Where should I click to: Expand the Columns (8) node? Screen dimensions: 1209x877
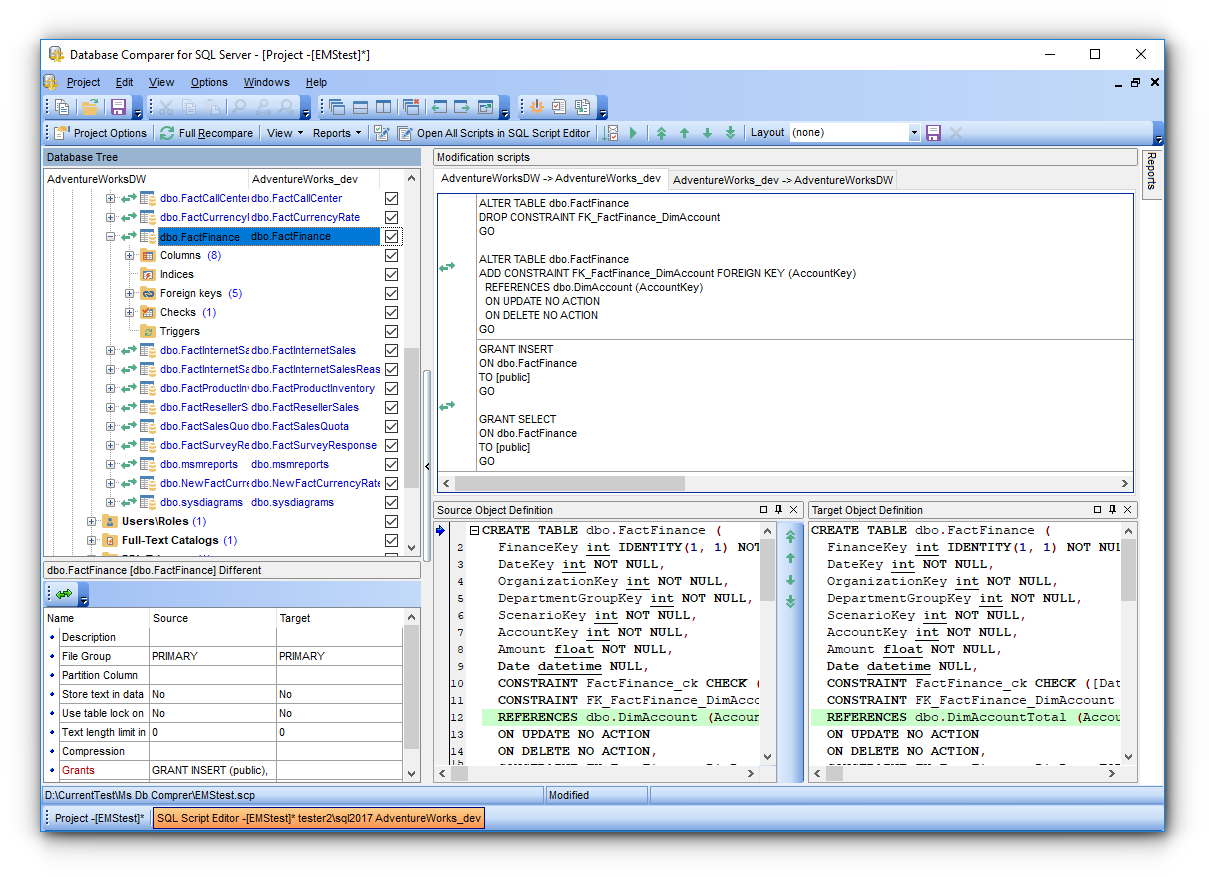pos(130,256)
